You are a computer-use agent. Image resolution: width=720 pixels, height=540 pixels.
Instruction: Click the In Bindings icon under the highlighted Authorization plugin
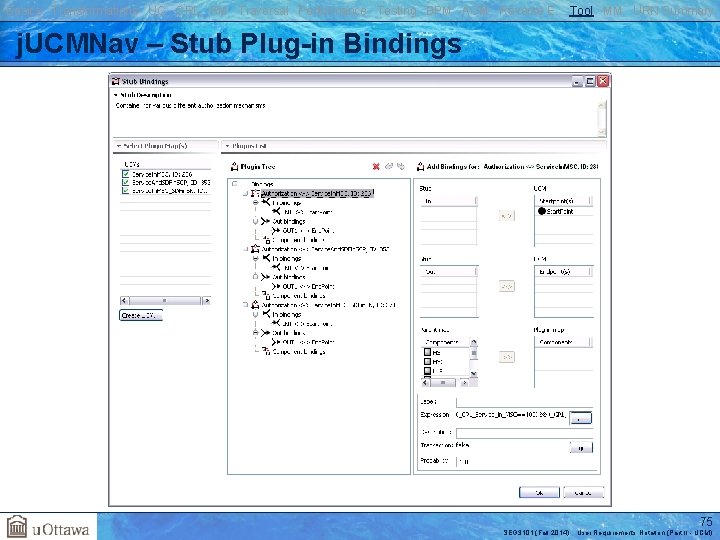click(x=266, y=202)
